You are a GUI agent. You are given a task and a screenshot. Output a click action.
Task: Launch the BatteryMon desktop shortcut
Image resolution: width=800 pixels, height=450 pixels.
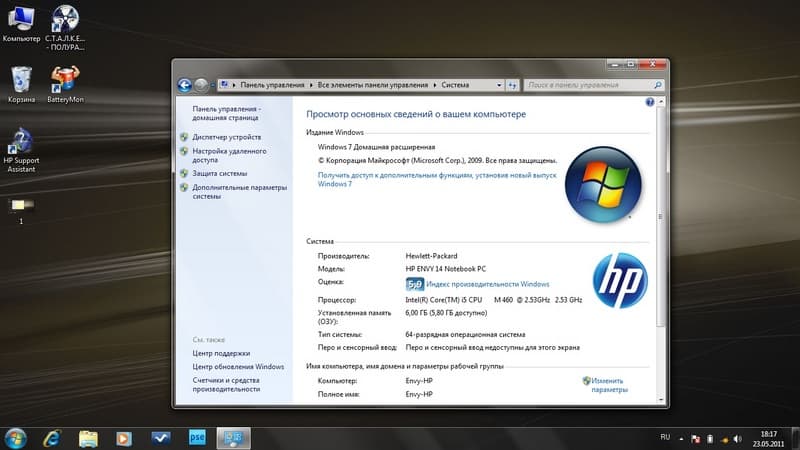point(65,84)
